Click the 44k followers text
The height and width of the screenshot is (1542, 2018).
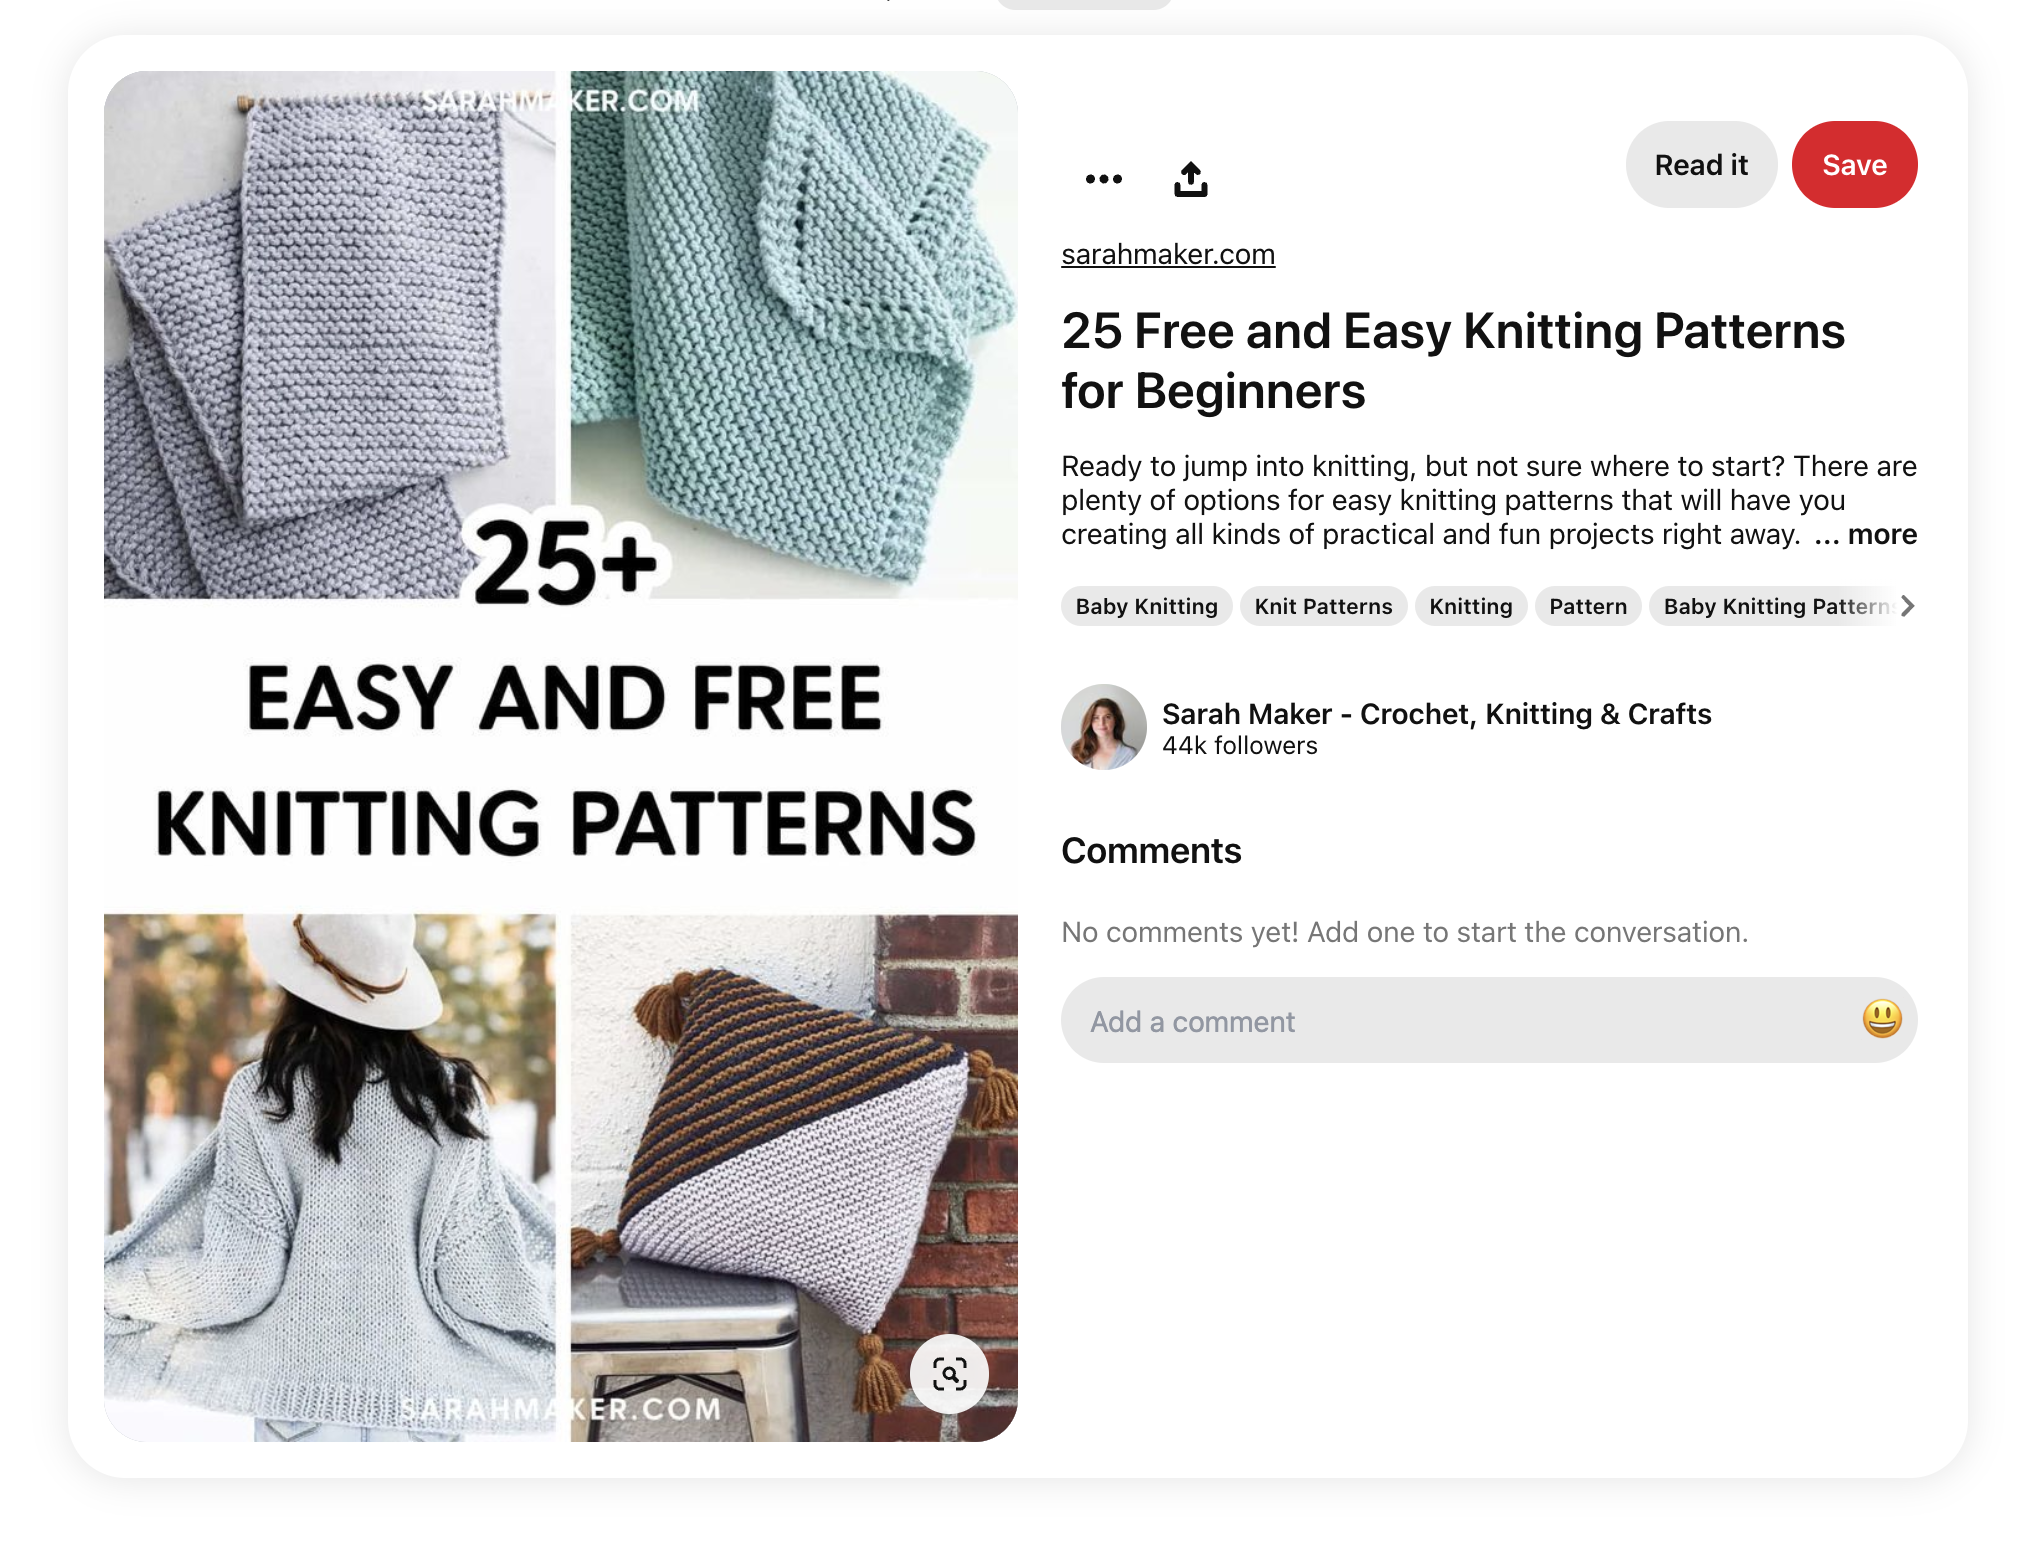pos(1239,746)
